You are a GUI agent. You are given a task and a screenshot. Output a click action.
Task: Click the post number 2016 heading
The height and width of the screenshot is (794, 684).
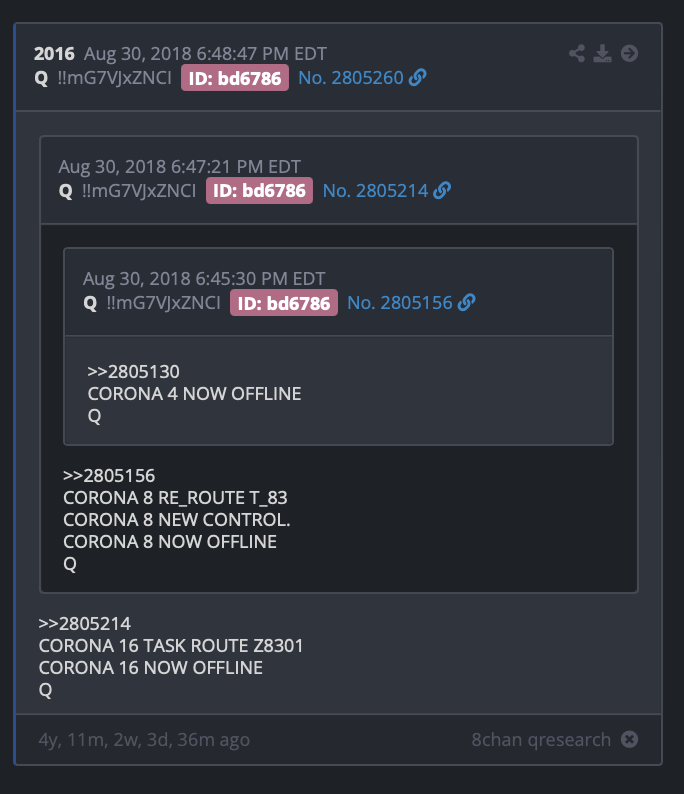point(54,54)
